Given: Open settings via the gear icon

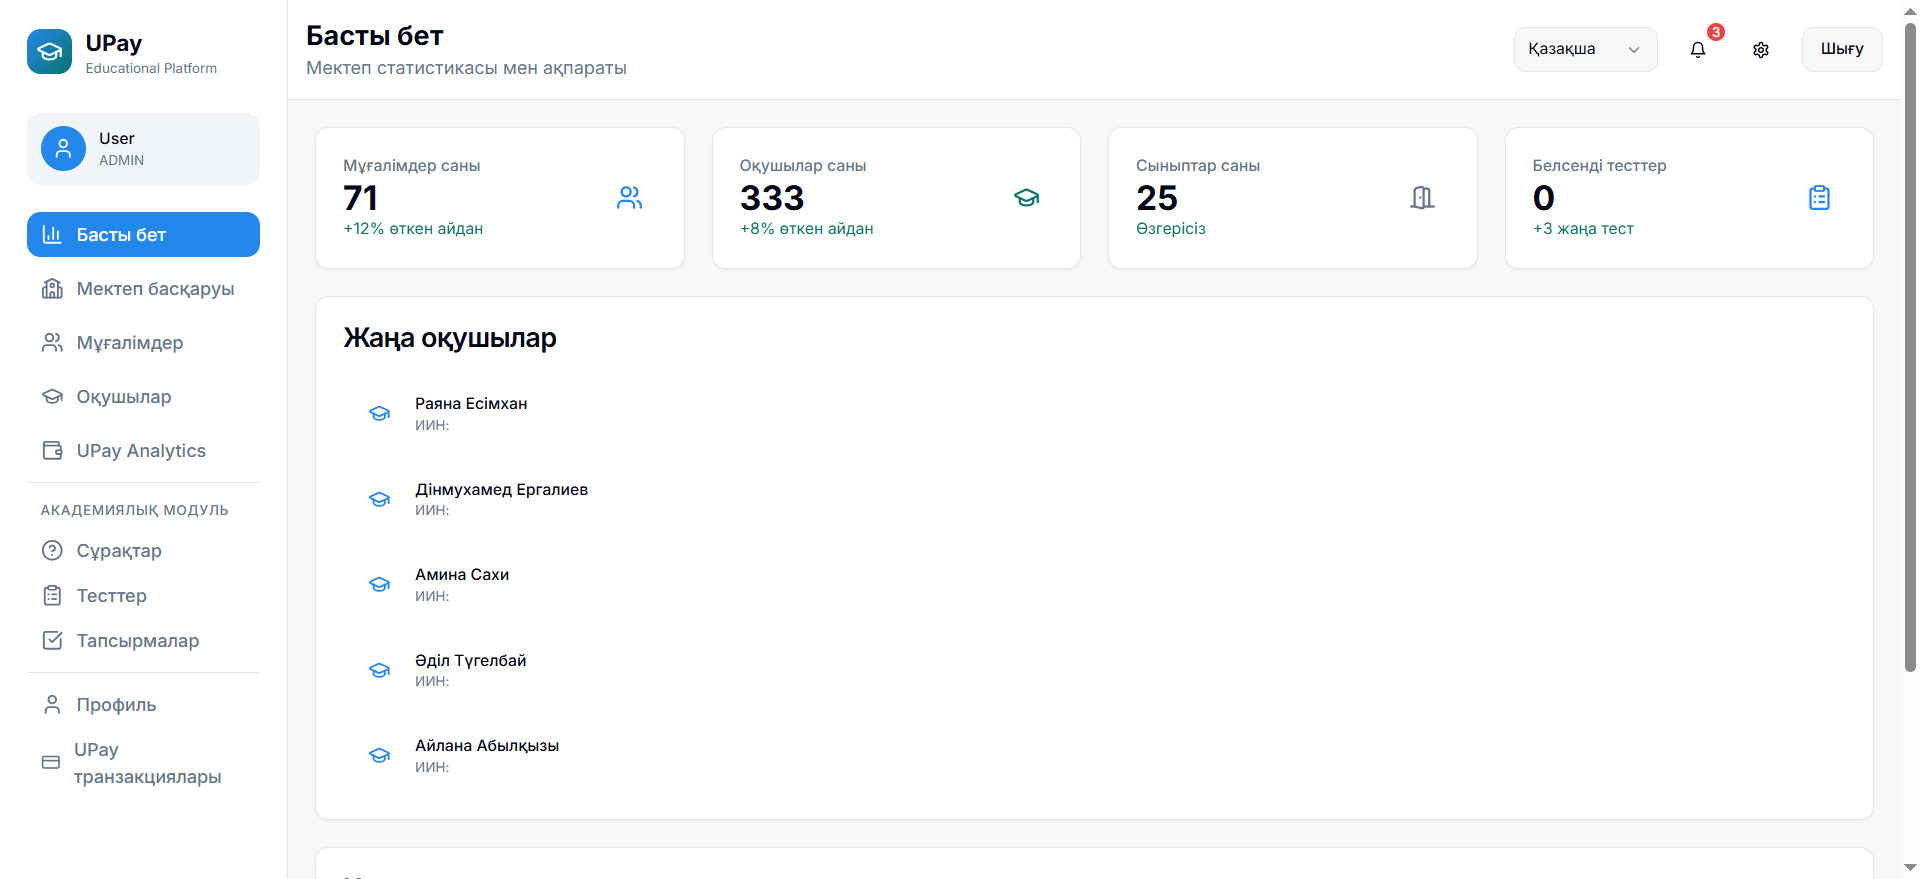Looking at the screenshot, I should [x=1761, y=50].
